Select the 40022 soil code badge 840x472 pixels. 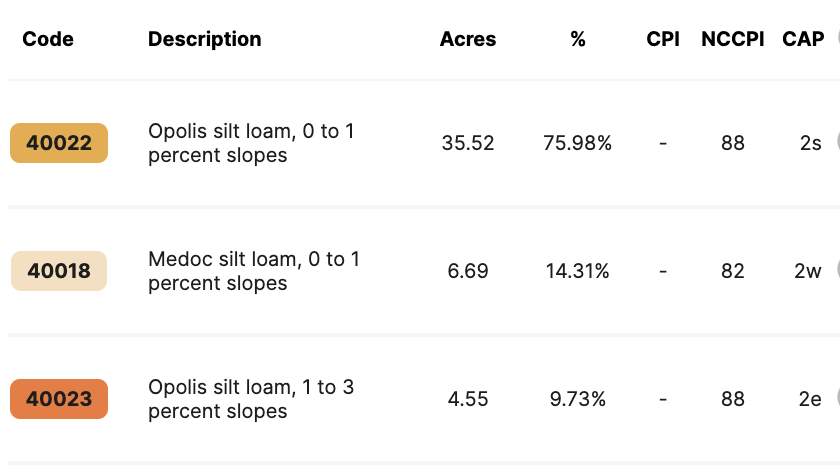point(59,143)
